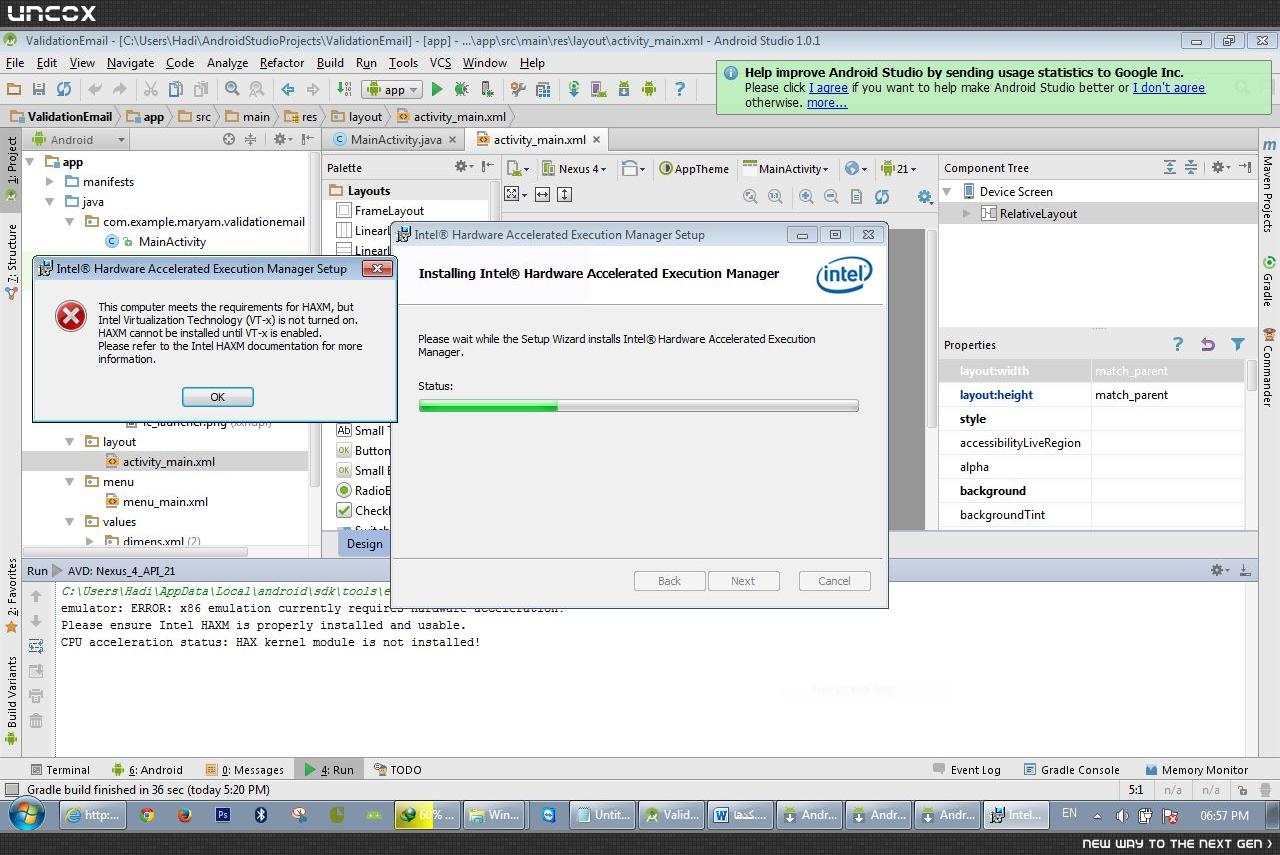The image size is (1280, 855).
Task: Click the Properties panel help question mark
Action: (x=1177, y=345)
